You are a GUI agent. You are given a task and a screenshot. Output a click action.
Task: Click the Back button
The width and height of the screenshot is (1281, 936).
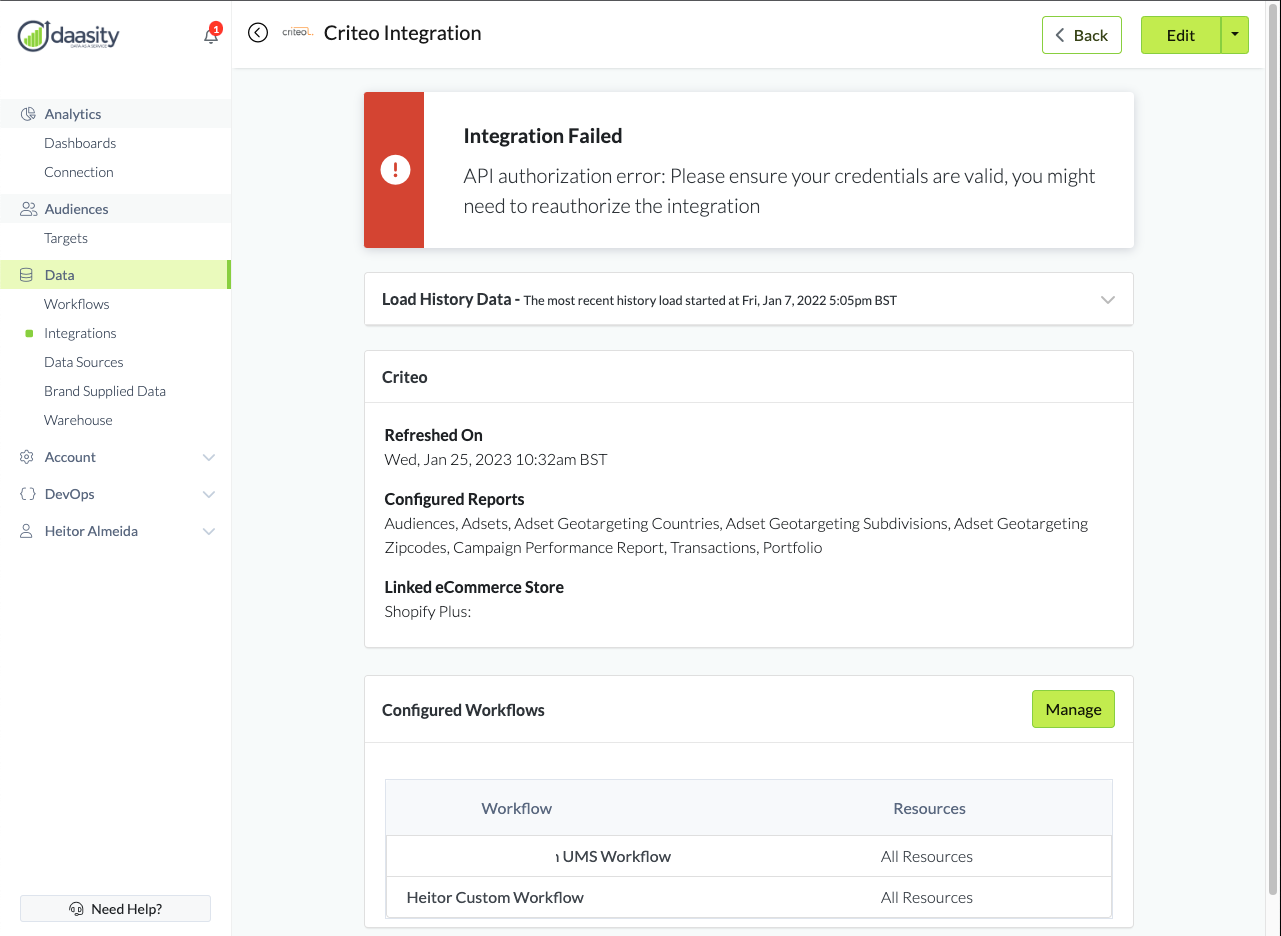1081,35
